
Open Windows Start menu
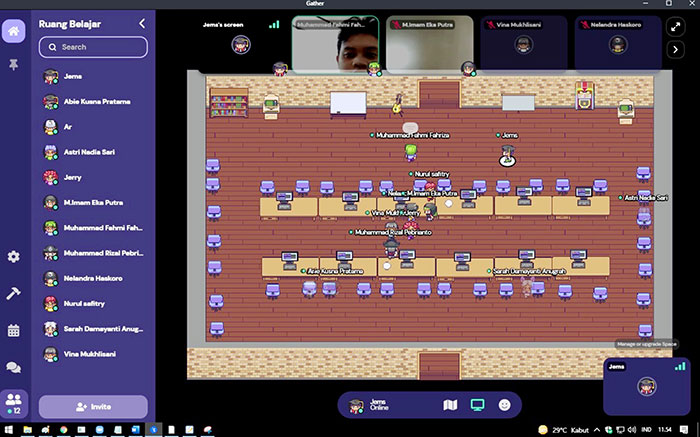[8, 430]
